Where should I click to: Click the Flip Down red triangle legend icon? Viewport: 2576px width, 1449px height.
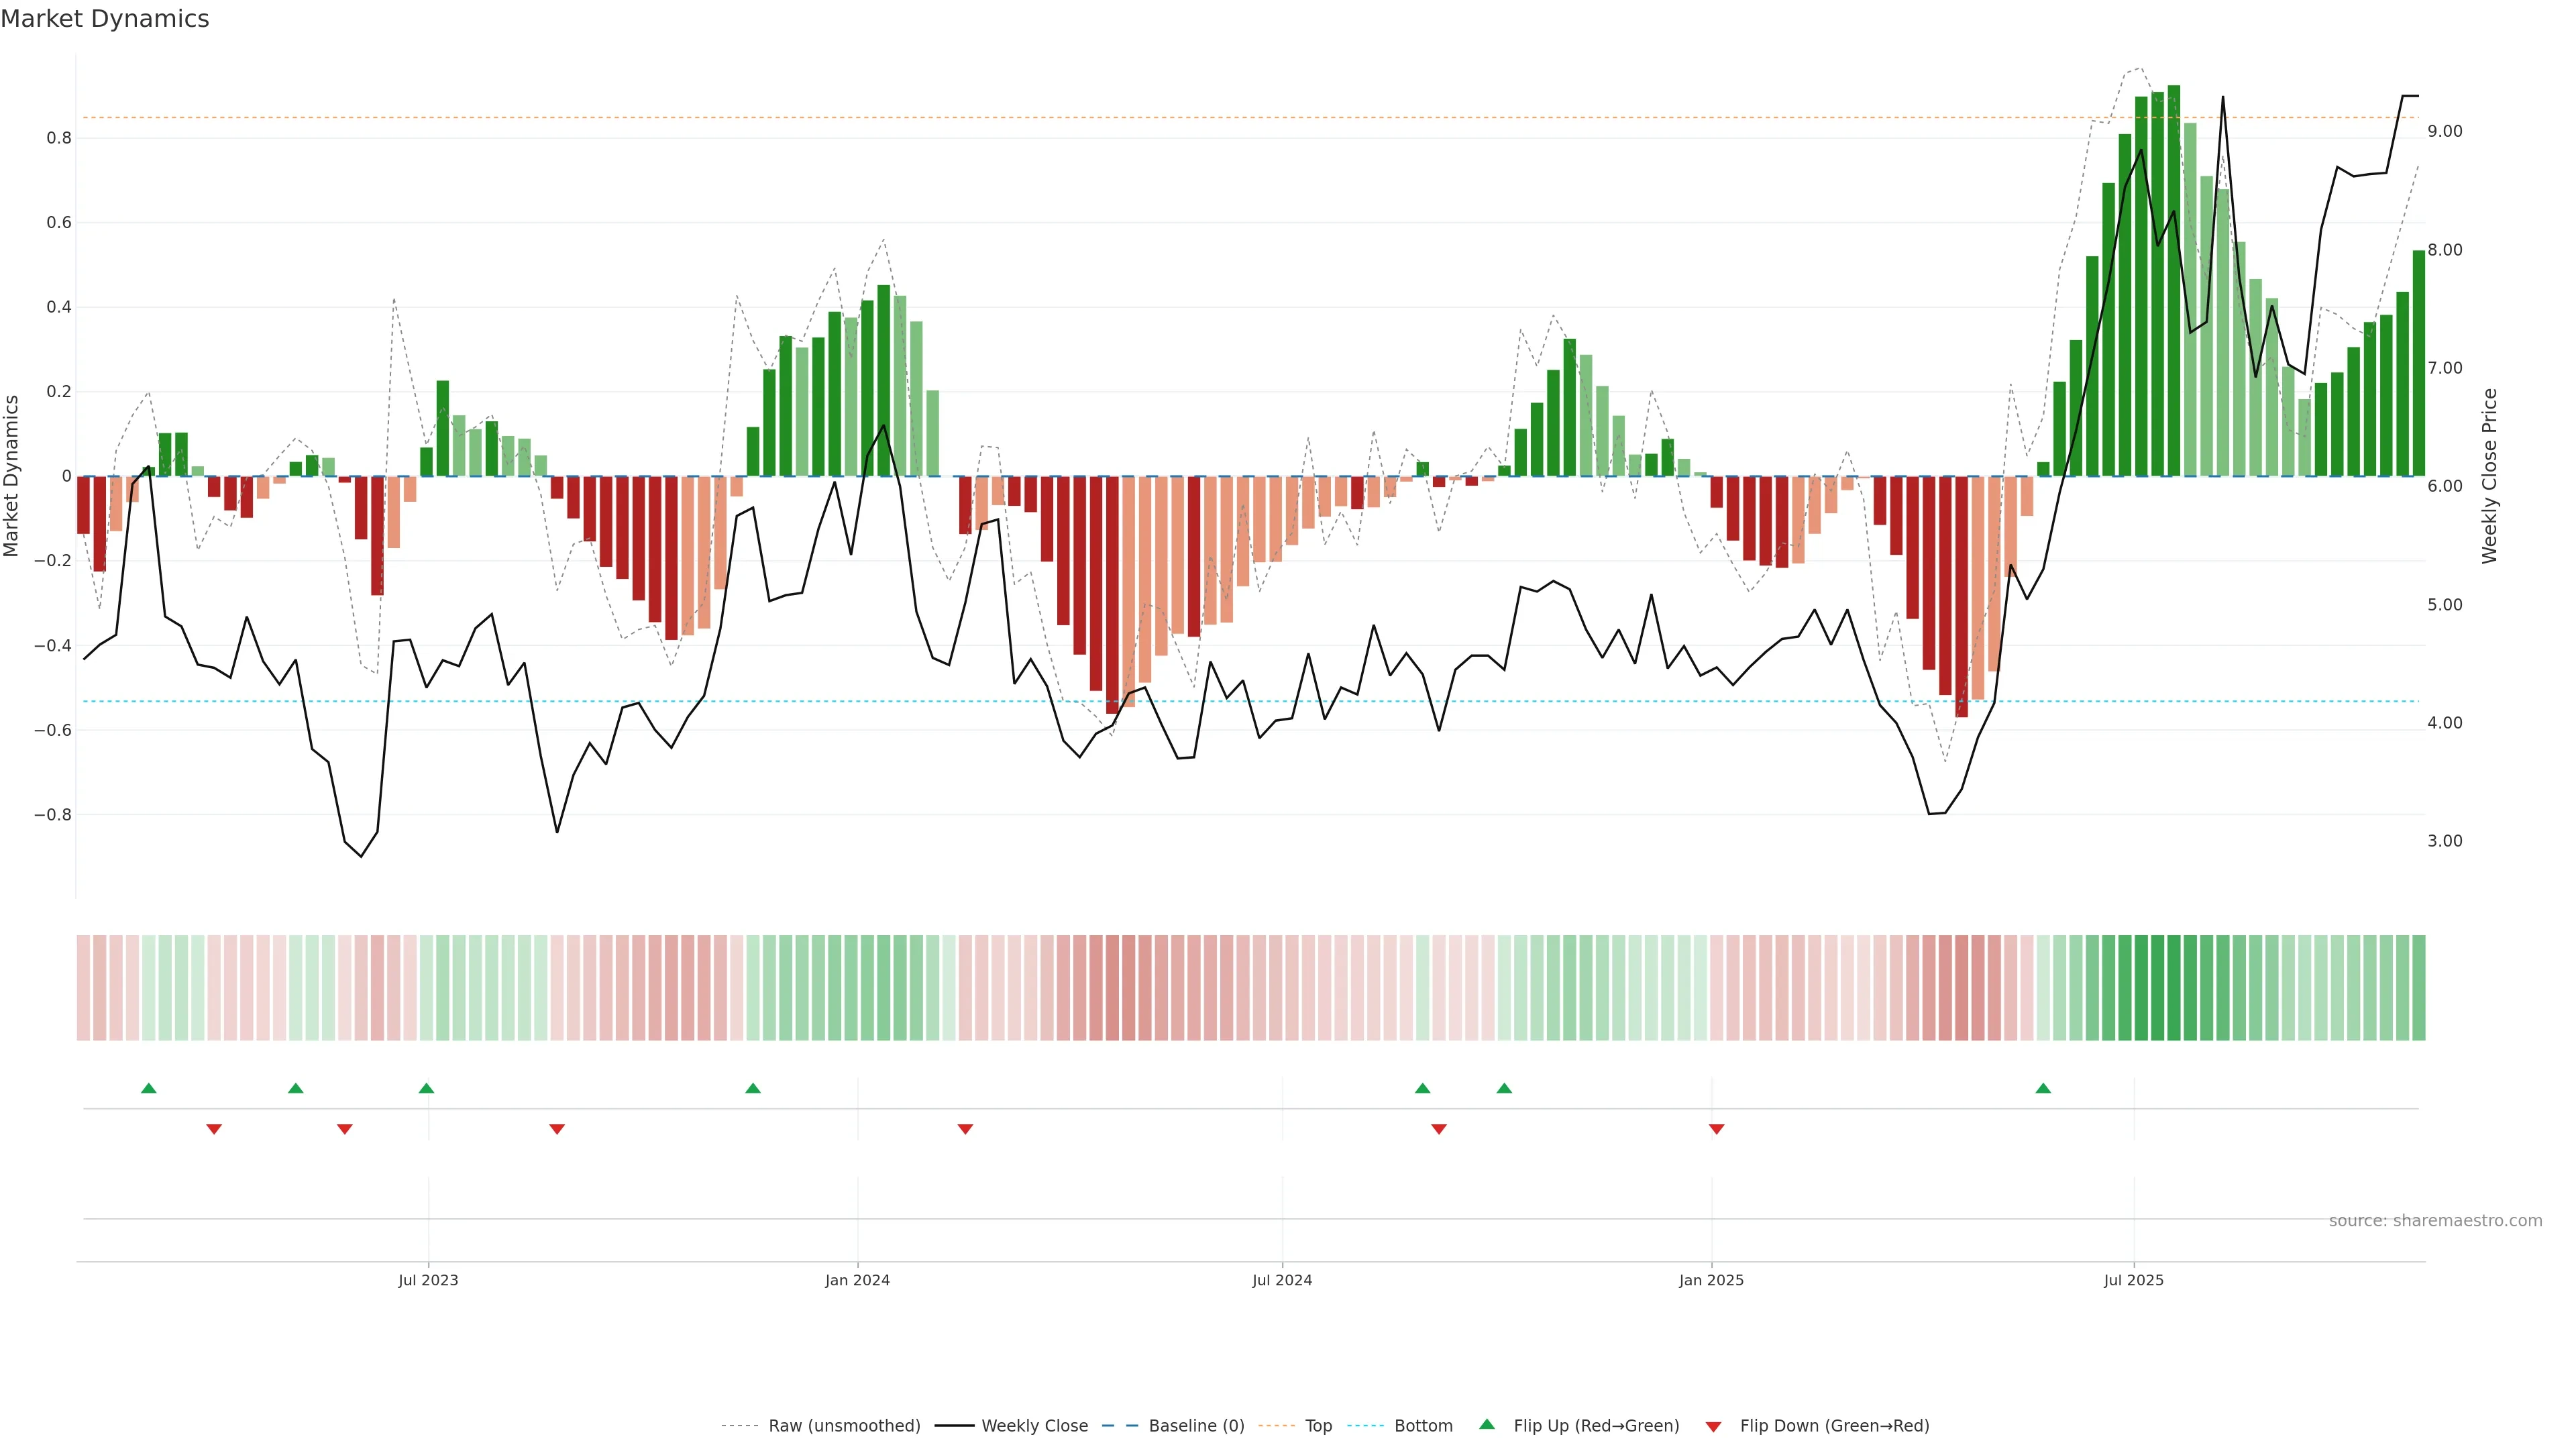point(1713,1426)
